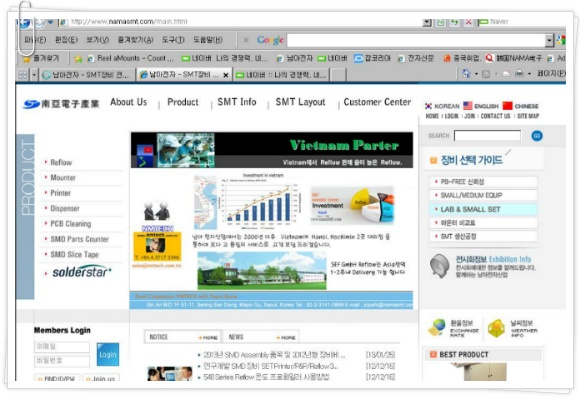Viewport: 580px width, 399px height.
Task: Open the Exhibition Info clock icon
Action: click(440, 266)
